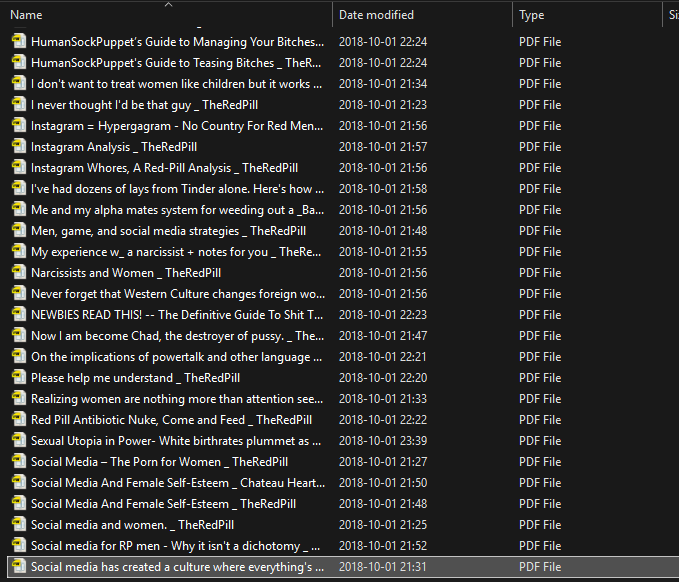
Task: Sort files by Date modified column
Action: pos(376,15)
